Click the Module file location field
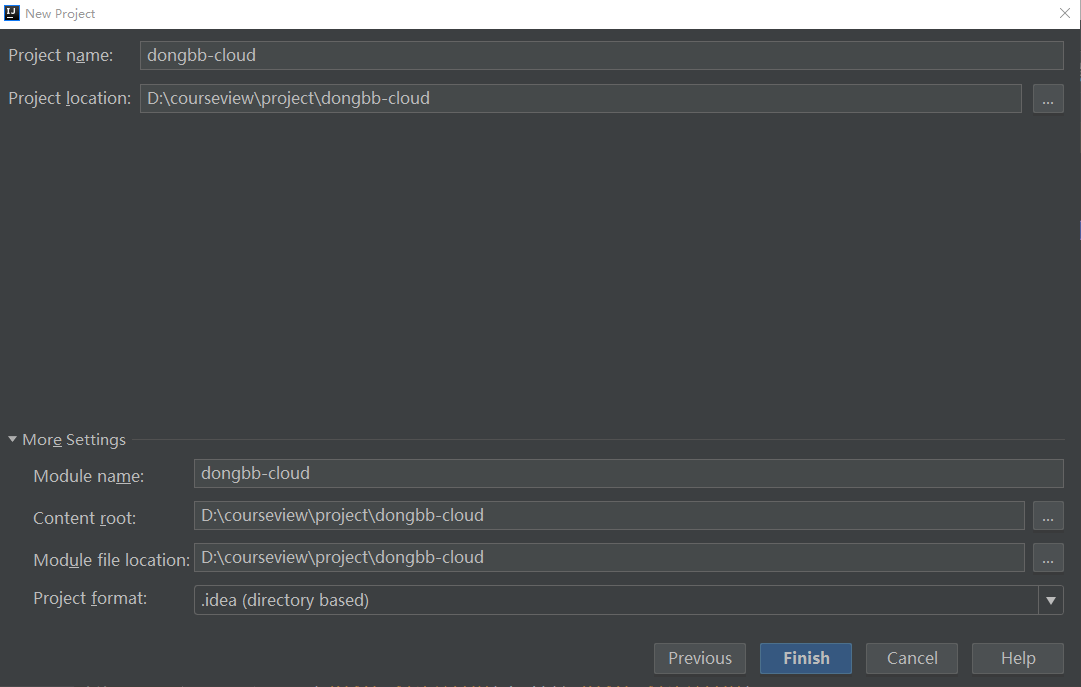This screenshot has width=1081, height=687. 608,558
